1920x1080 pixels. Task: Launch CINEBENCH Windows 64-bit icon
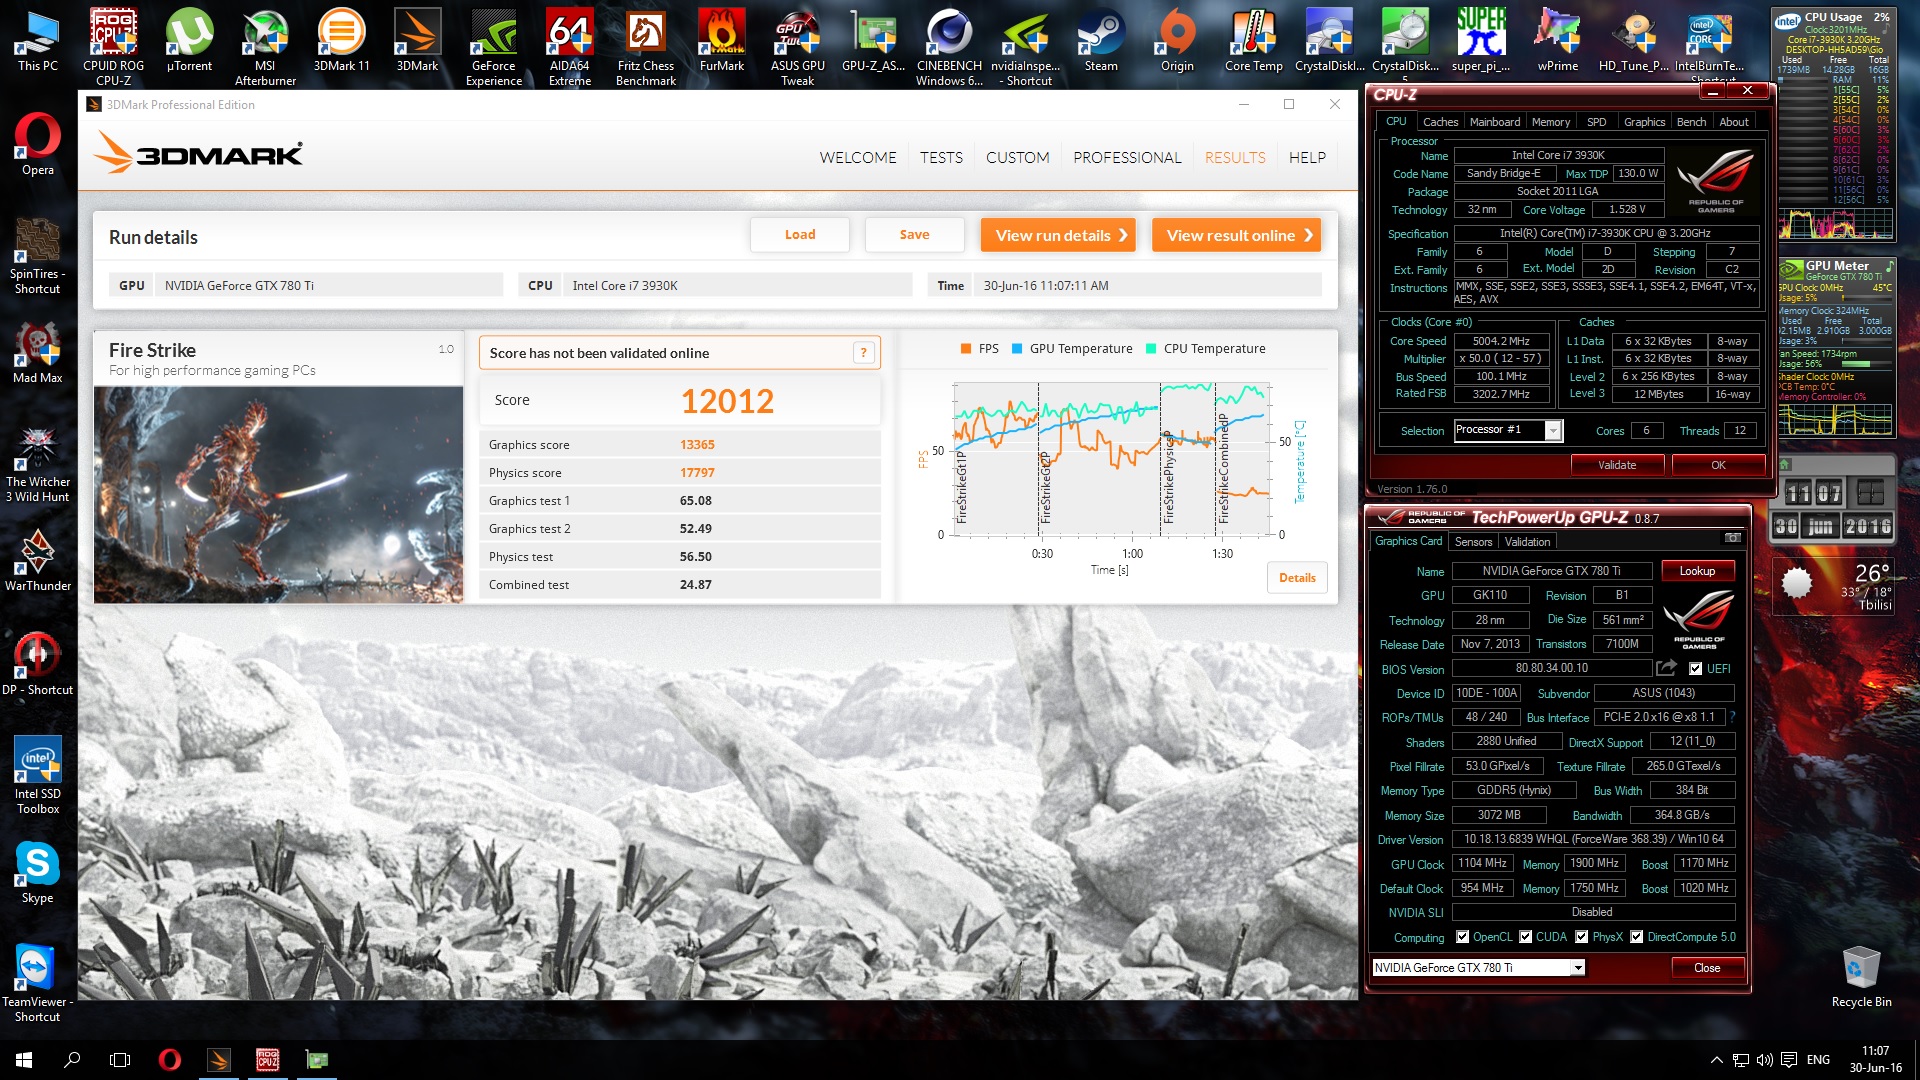click(947, 30)
